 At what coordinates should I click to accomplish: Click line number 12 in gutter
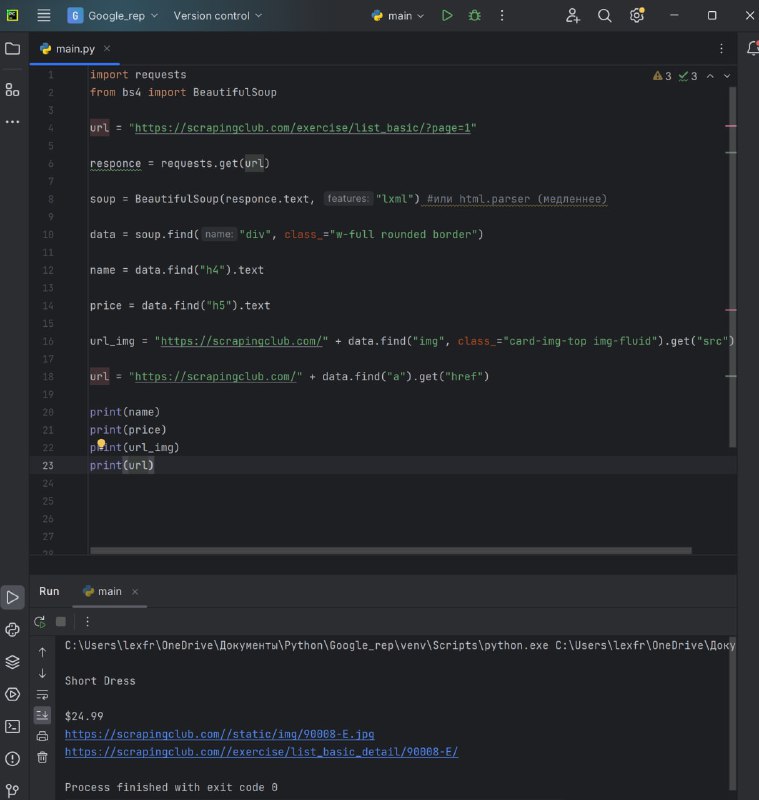coord(48,270)
